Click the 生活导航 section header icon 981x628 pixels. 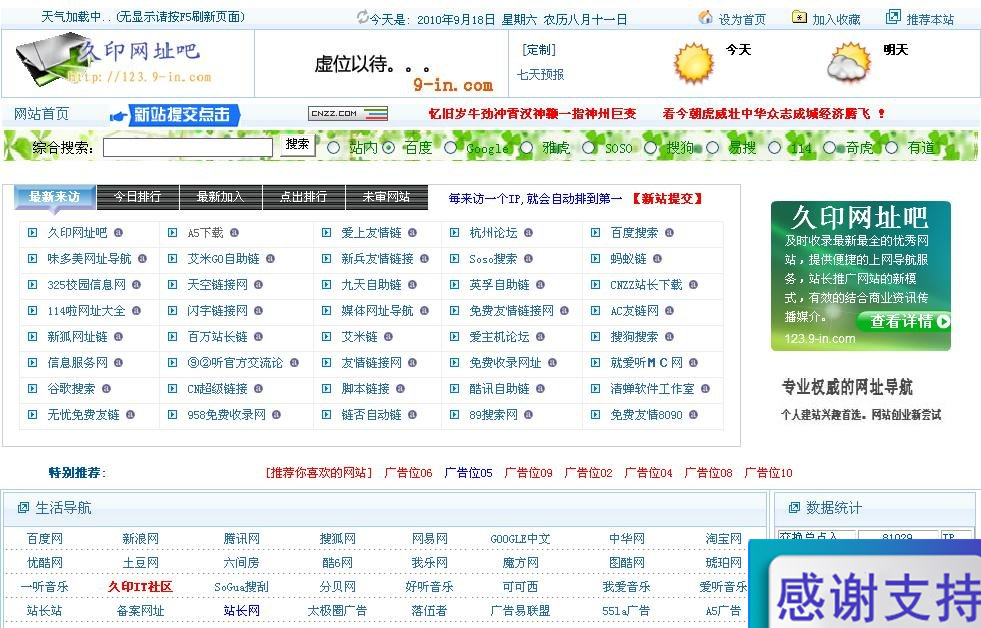[24, 507]
